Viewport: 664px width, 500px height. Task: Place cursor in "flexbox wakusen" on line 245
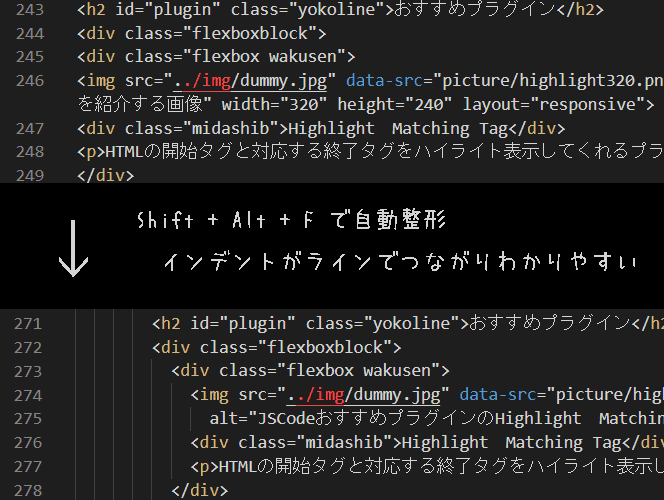click(264, 57)
